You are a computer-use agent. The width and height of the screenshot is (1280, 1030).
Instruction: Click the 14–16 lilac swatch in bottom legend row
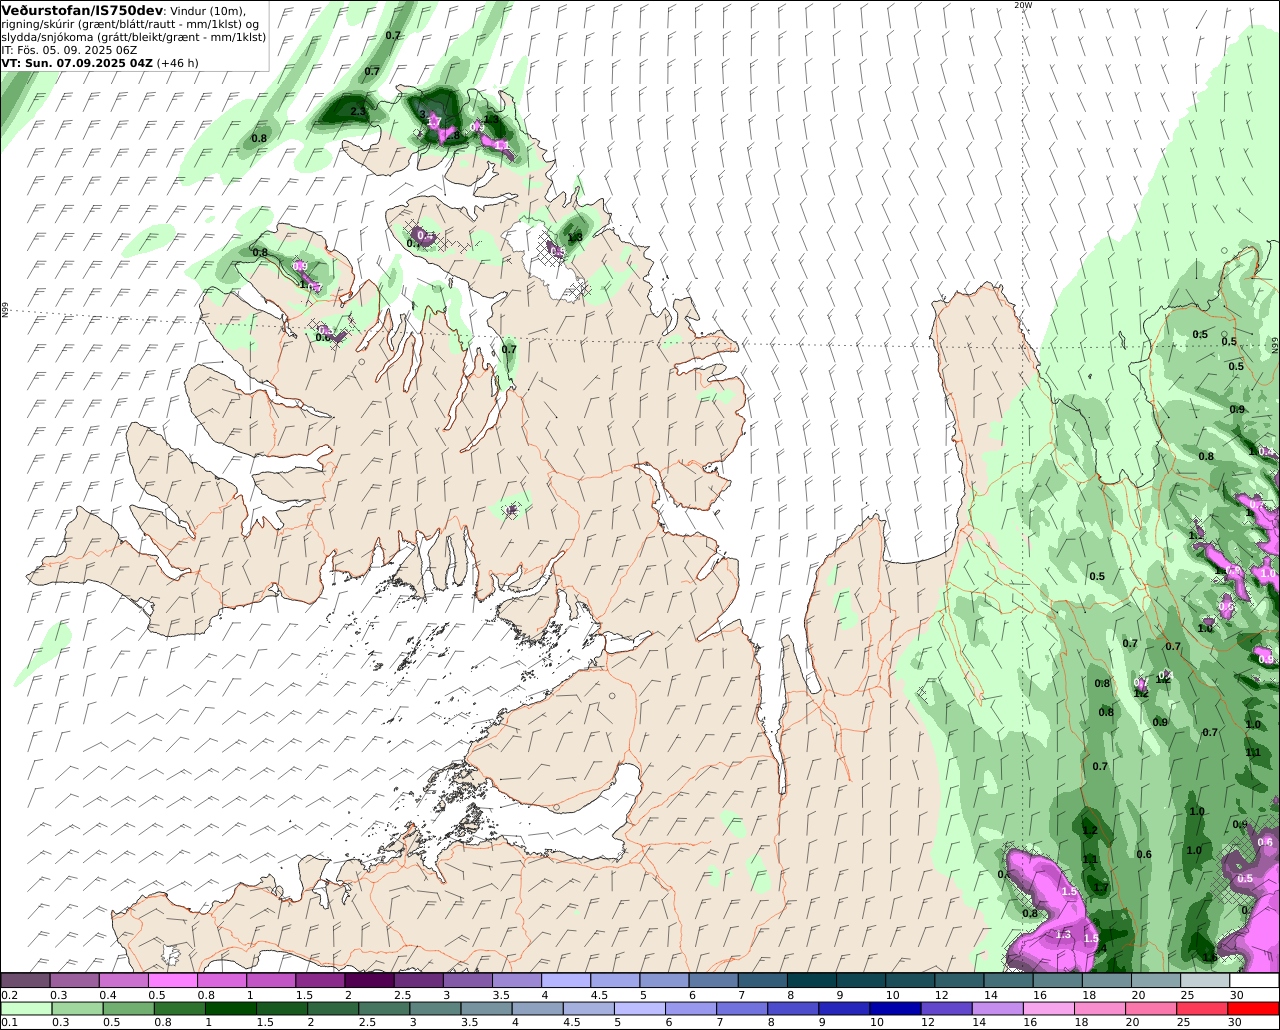[996, 1009]
